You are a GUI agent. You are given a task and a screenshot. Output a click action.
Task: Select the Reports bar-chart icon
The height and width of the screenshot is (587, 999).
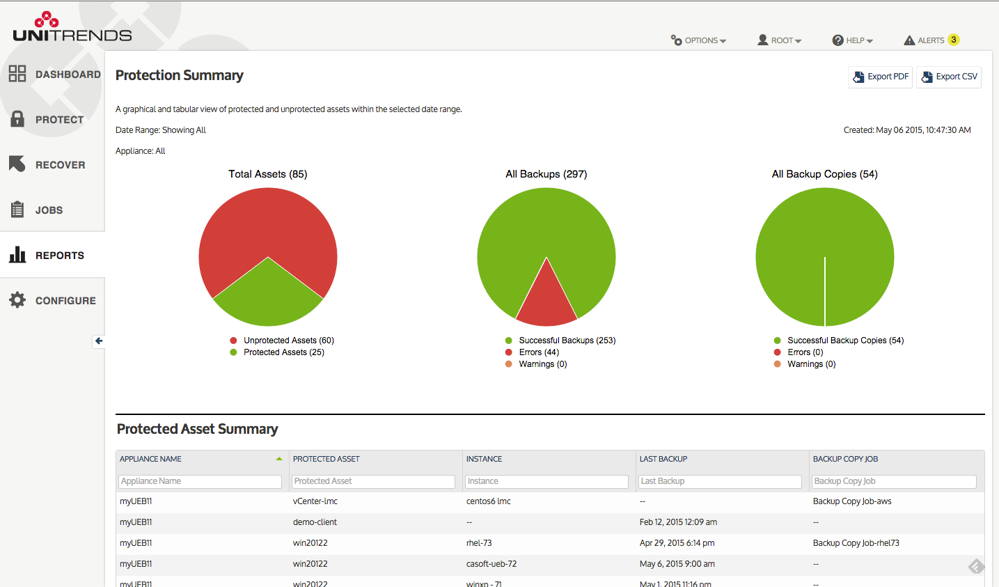tap(18, 255)
